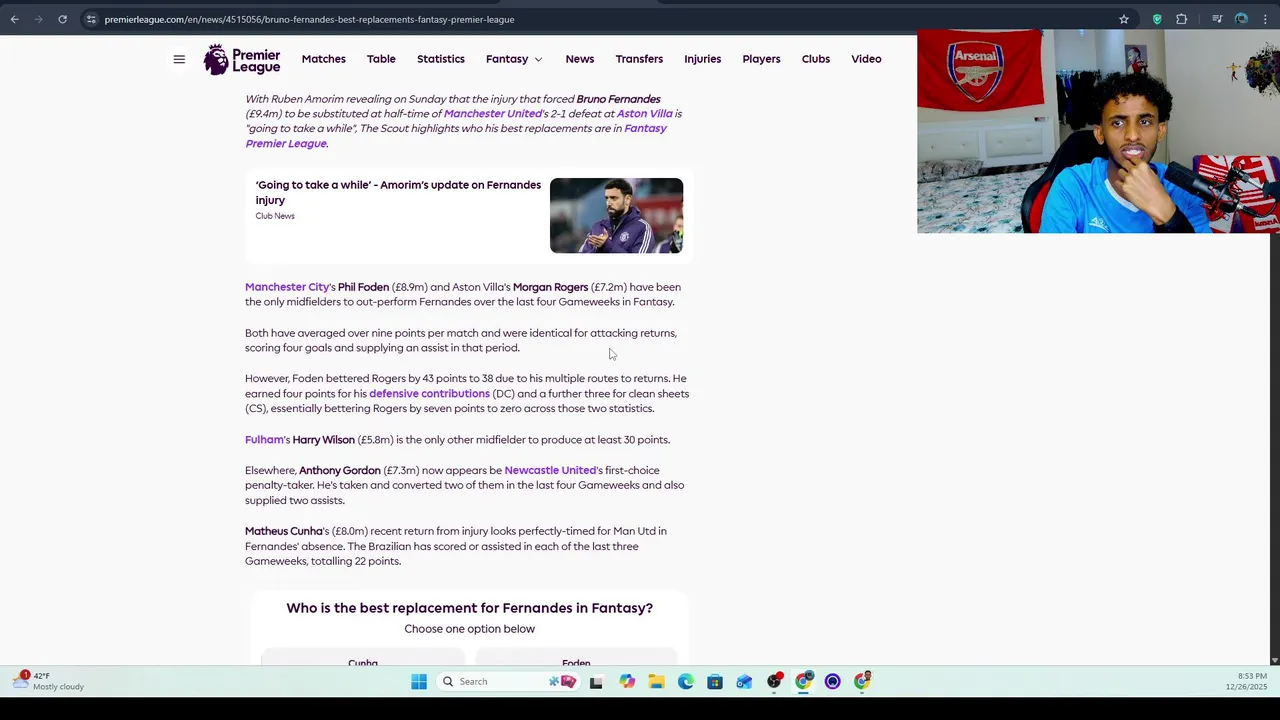Reload the page with the refresh icon
The height and width of the screenshot is (720, 1280).
click(x=62, y=19)
